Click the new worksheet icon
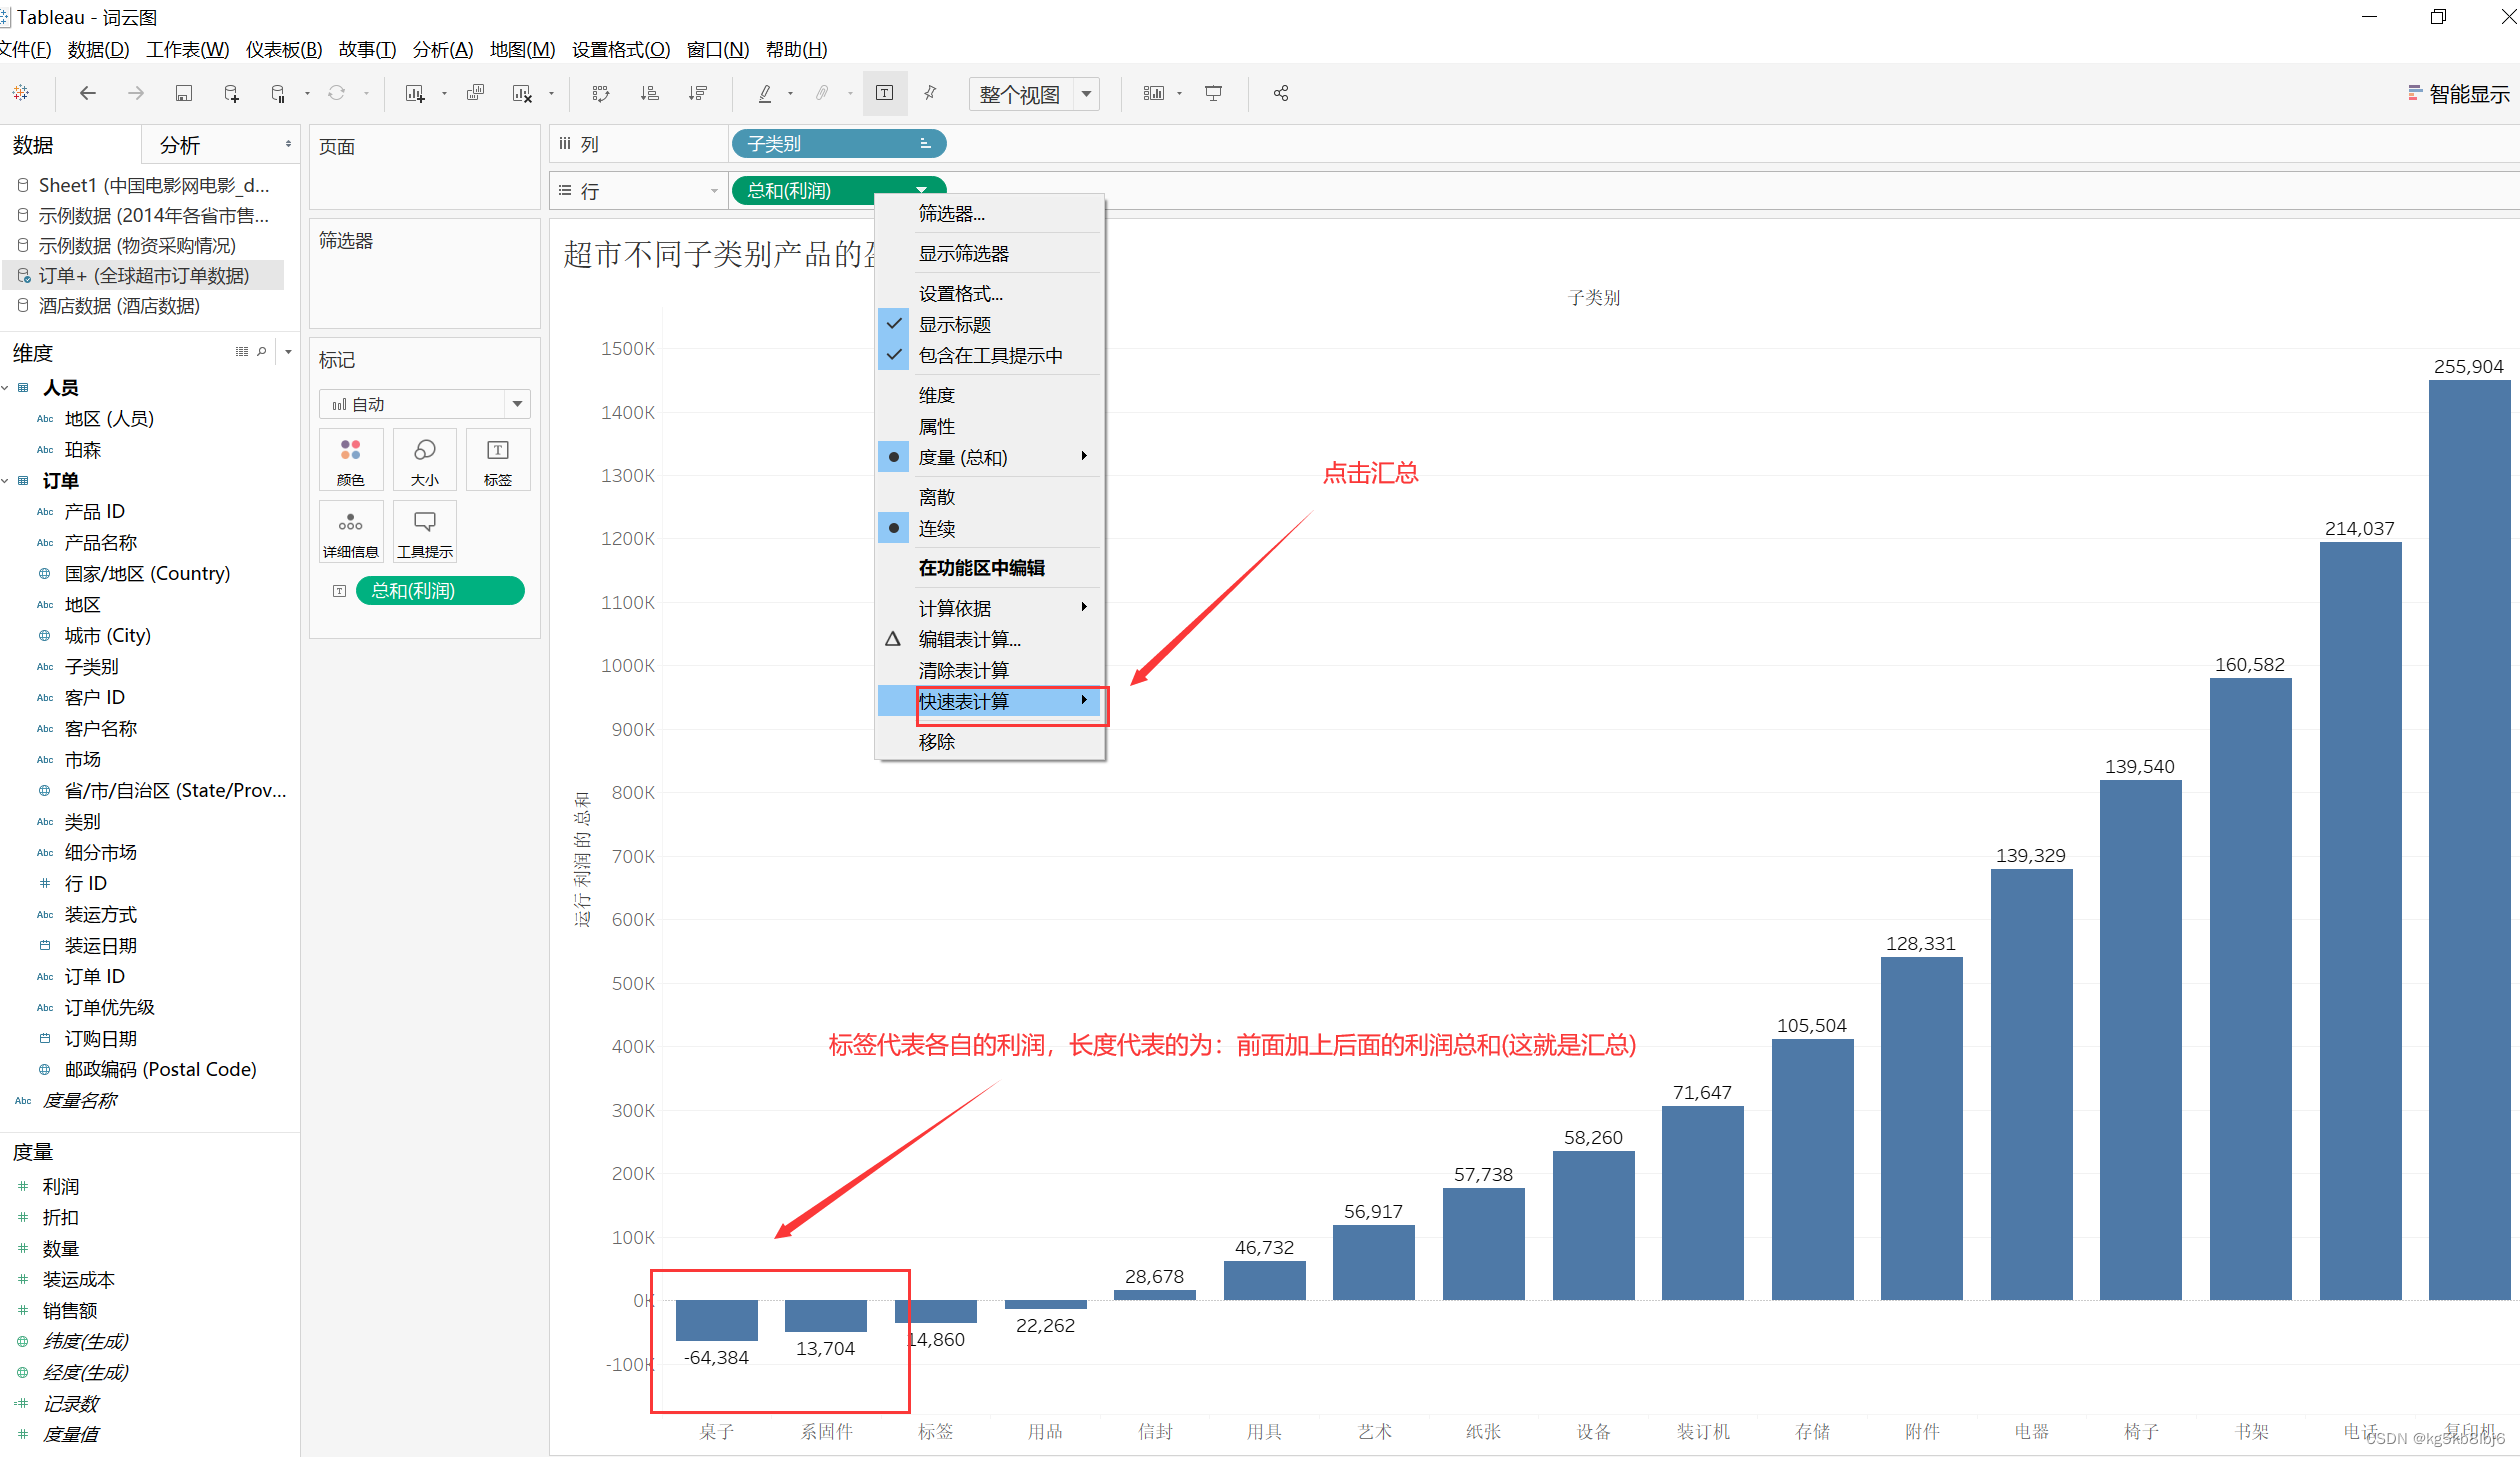The image size is (2520, 1457). (x=415, y=93)
